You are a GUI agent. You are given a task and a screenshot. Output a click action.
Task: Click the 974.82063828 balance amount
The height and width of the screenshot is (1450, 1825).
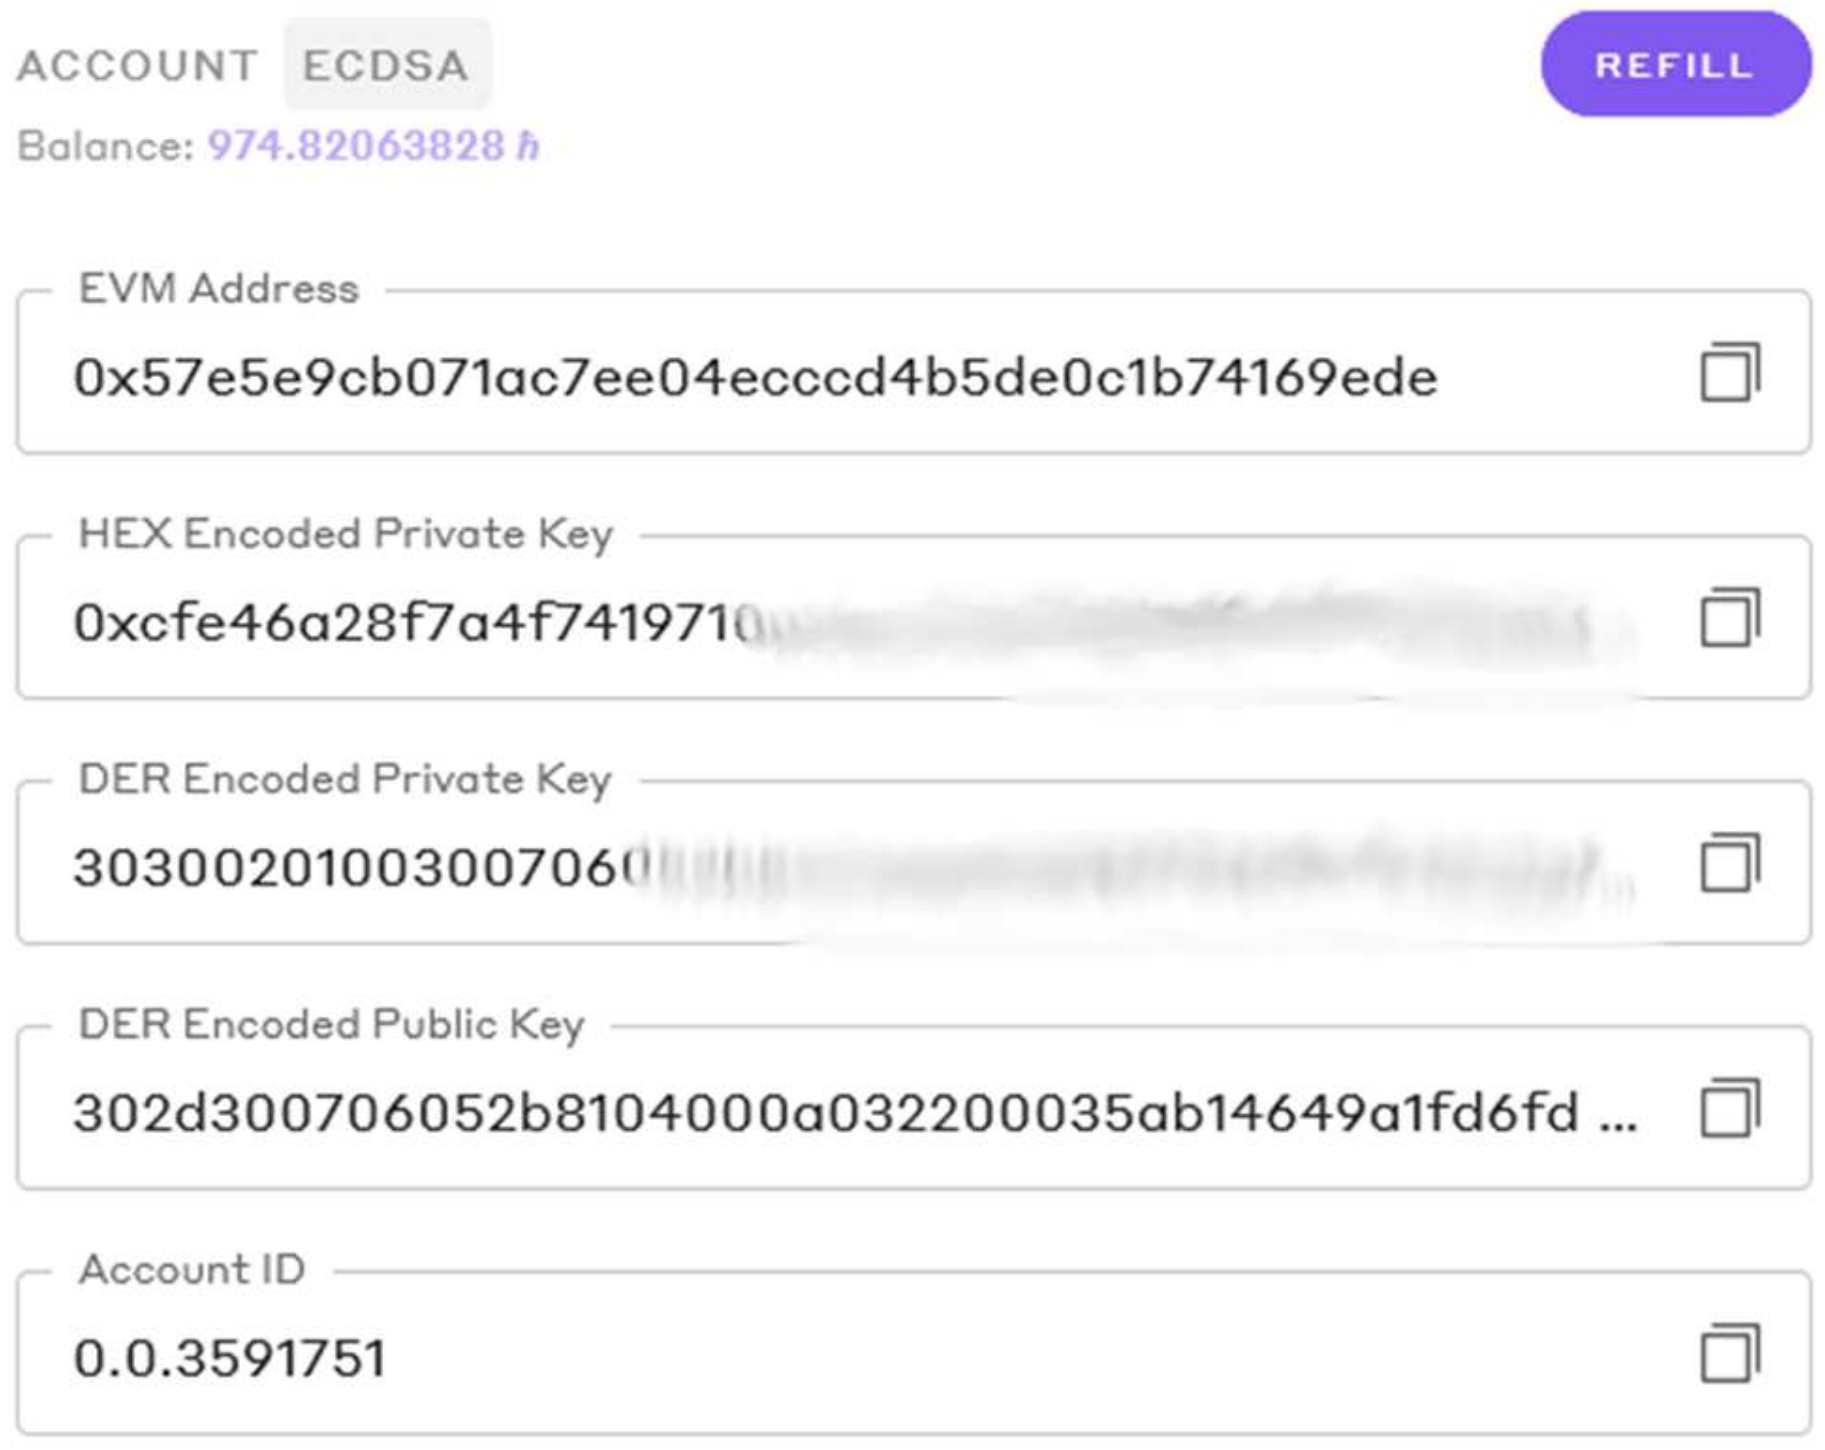[355, 146]
